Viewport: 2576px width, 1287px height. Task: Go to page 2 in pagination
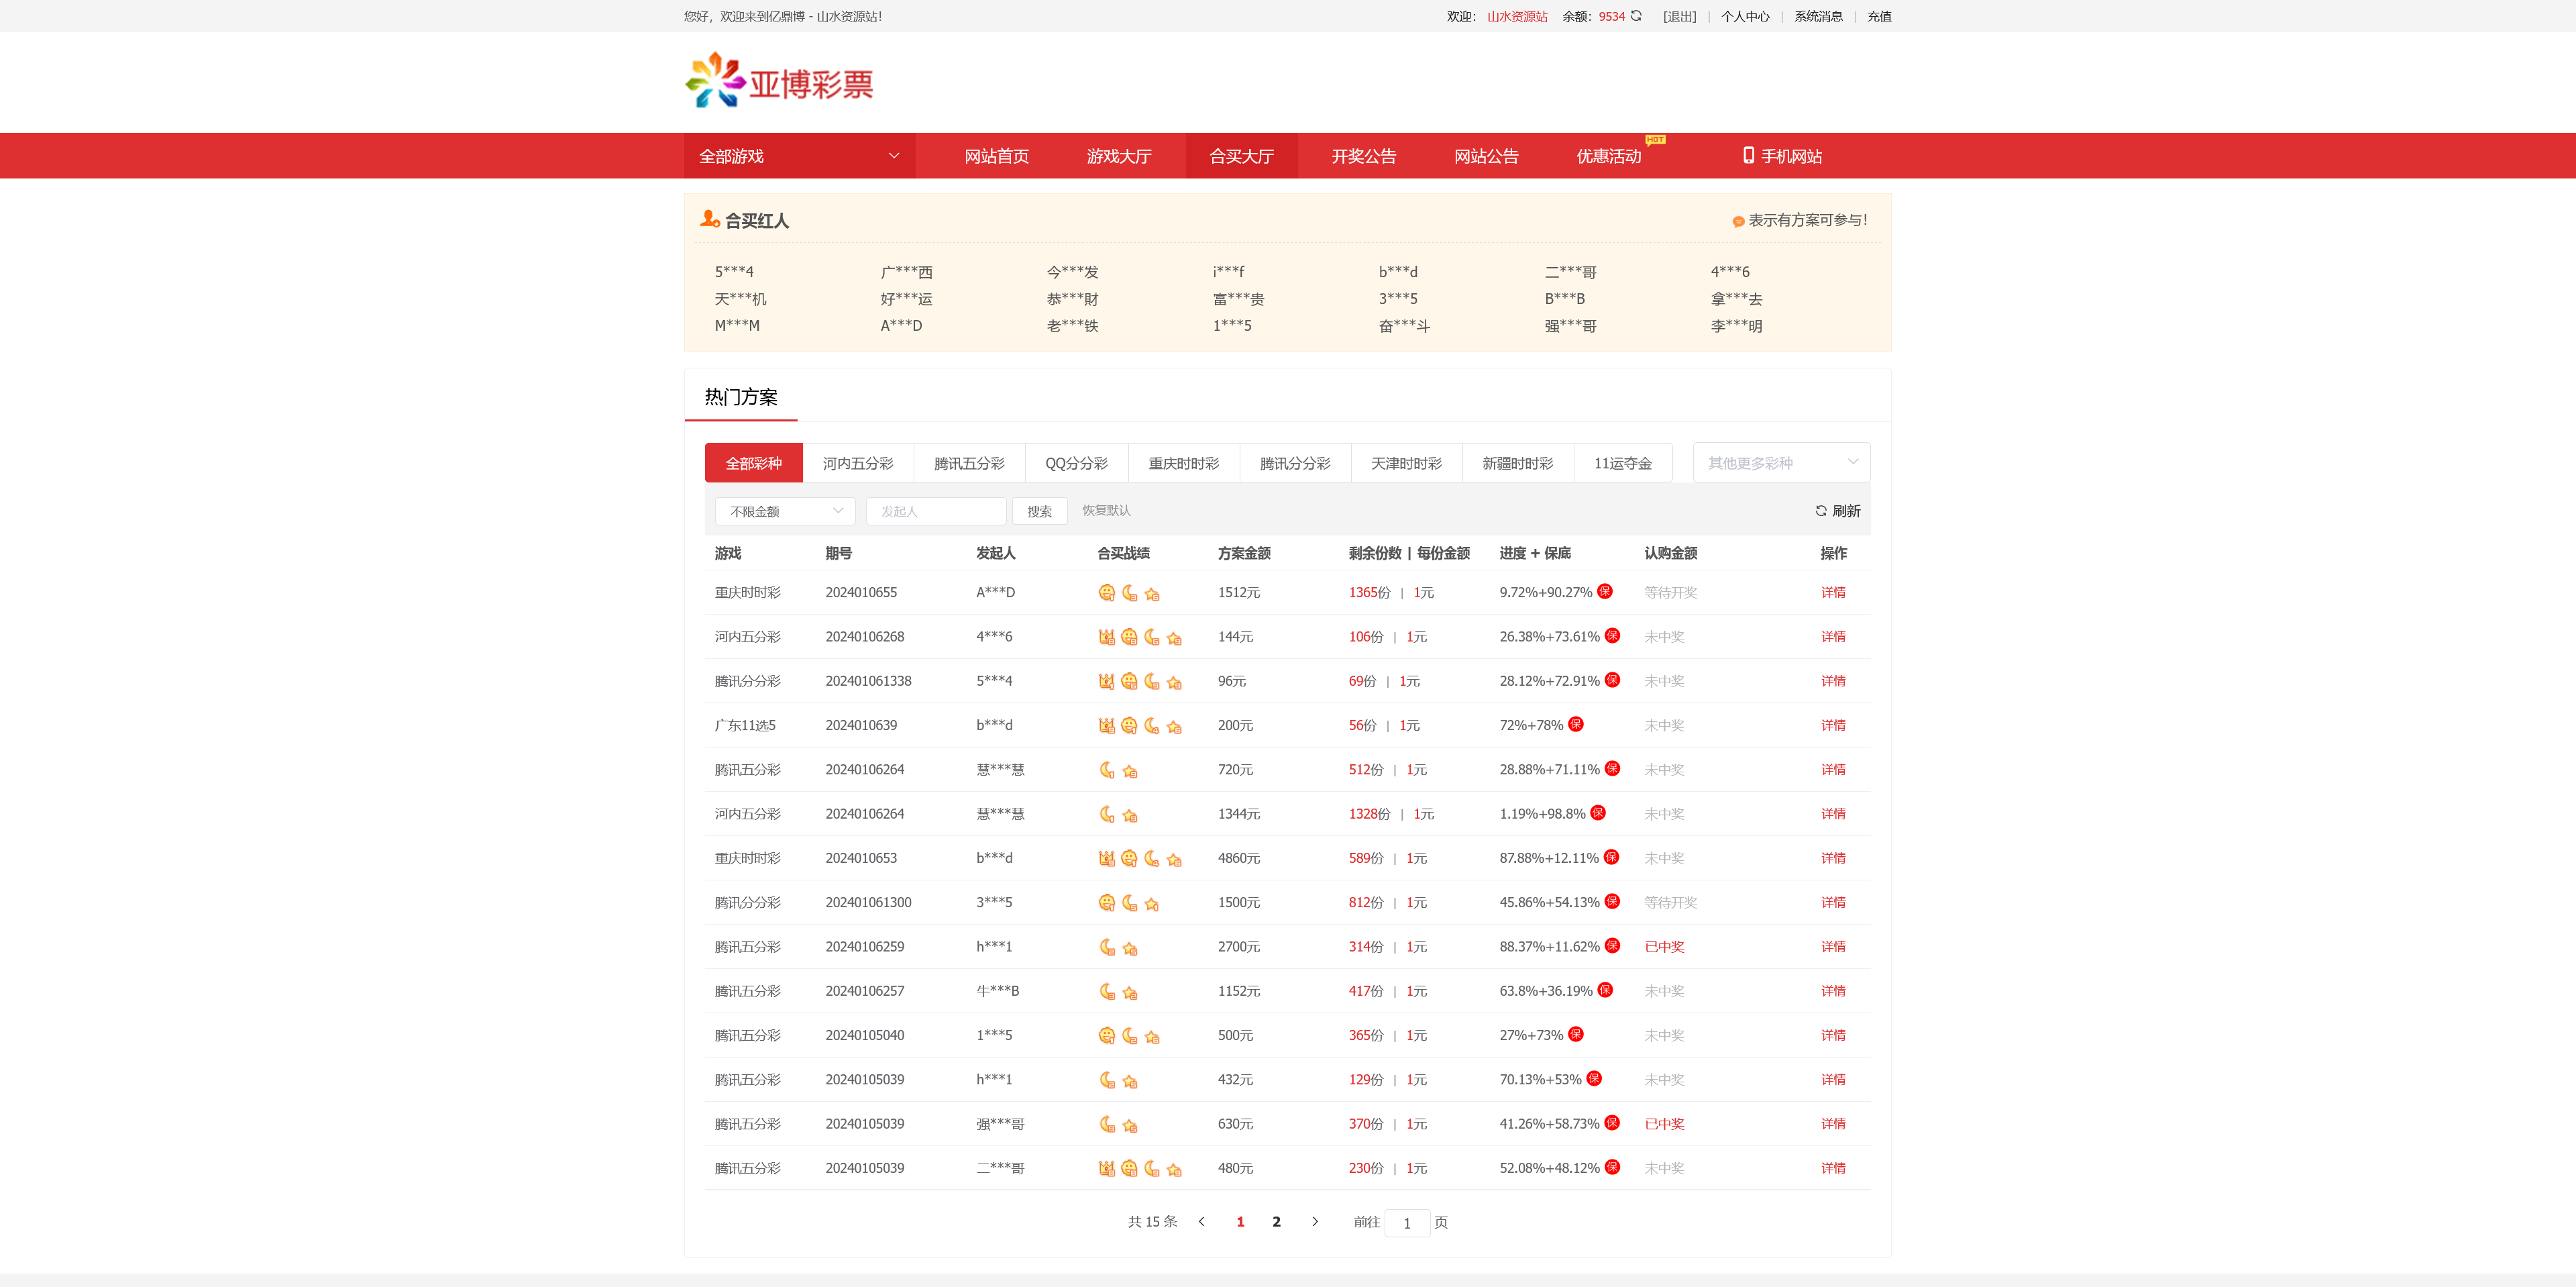coord(1276,1222)
